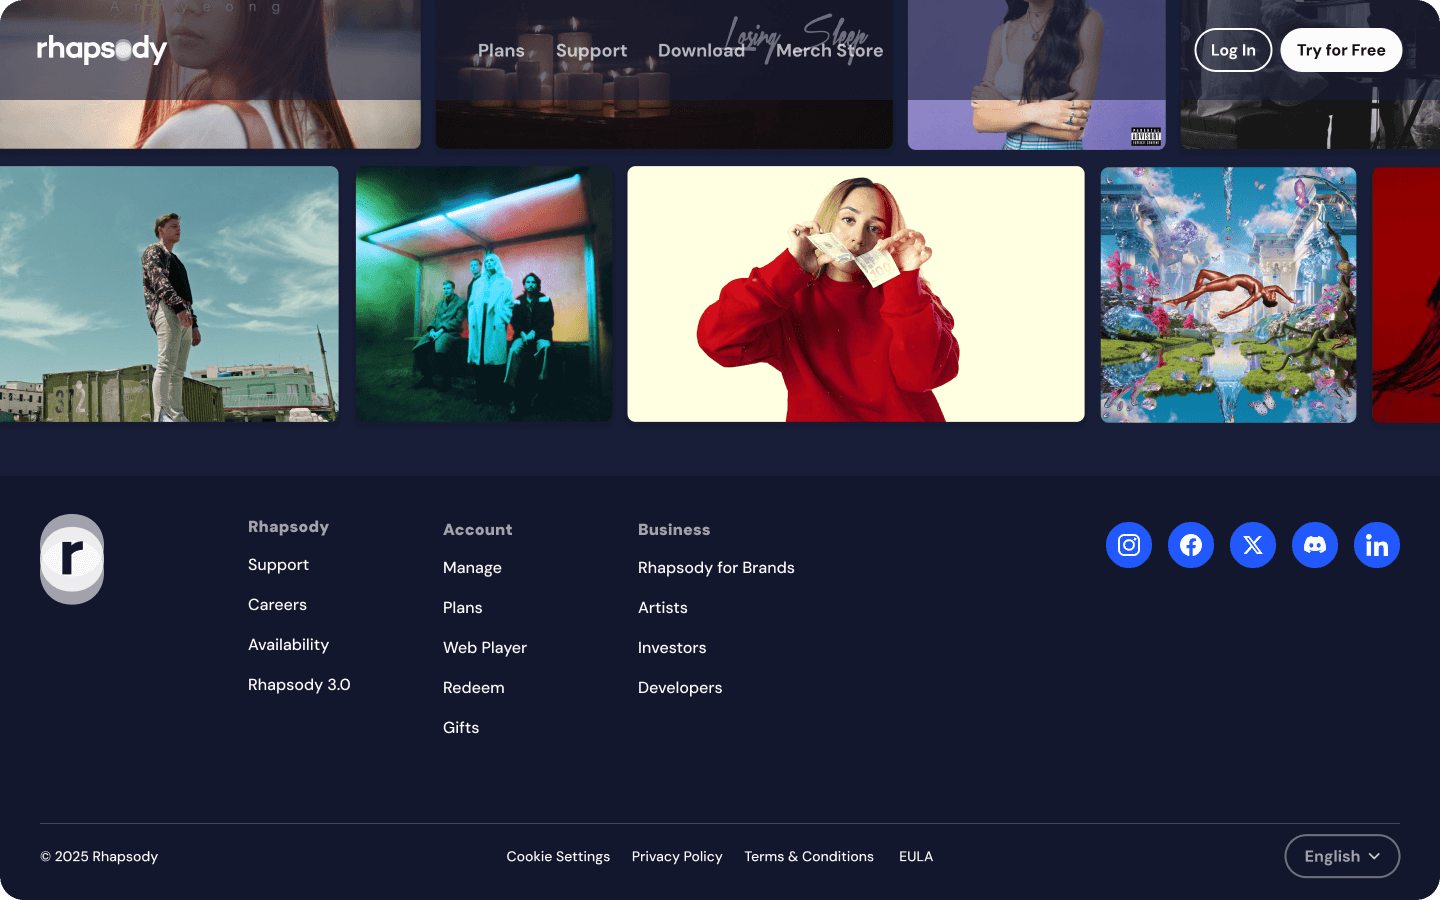Open Rhapsody for Brands link
The height and width of the screenshot is (900, 1440).
(716, 568)
